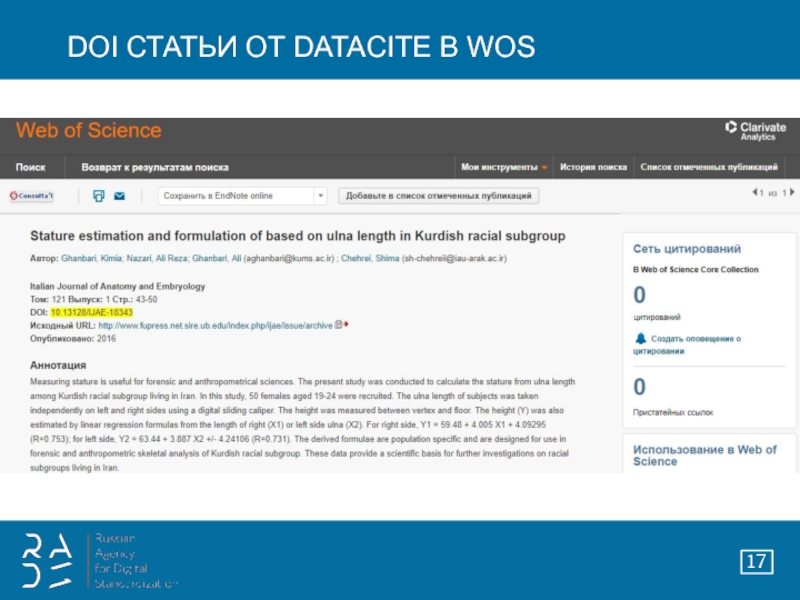Click the Том: 121 Выпуск: 1 line
This screenshot has height=600, width=800.
click(93, 299)
